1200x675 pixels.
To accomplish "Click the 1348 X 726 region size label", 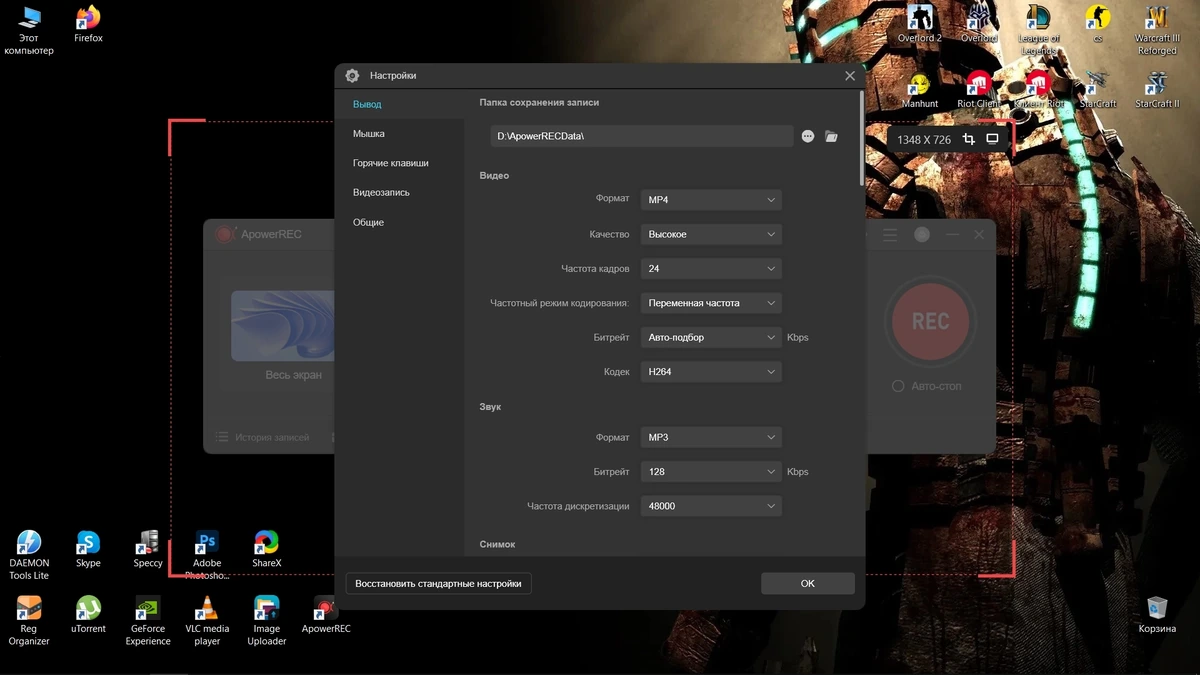I will pos(924,140).
